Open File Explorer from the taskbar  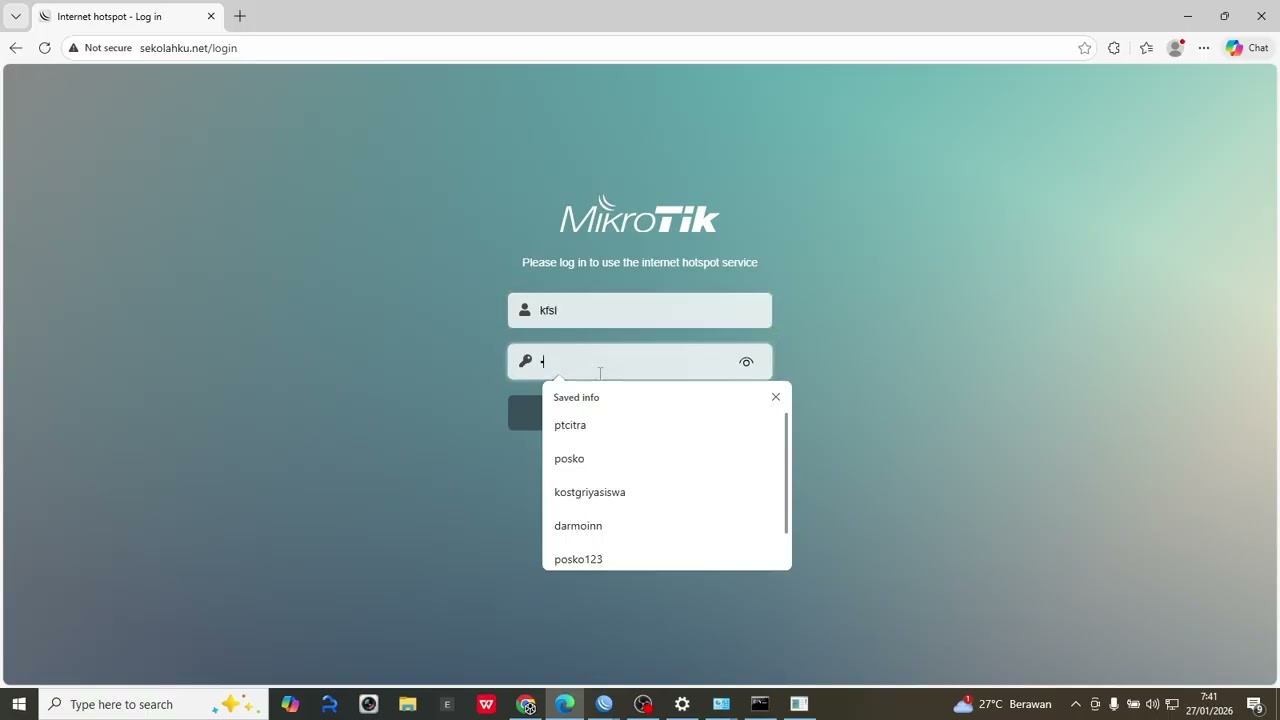[x=408, y=704]
